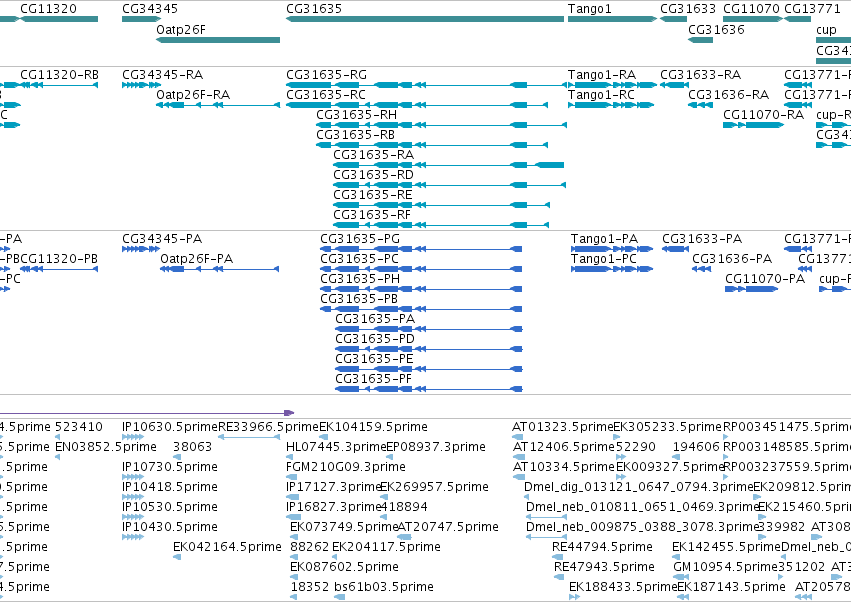Open the CG11070-PA protein label
This screenshot has height=602, width=851.
[765, 279]
